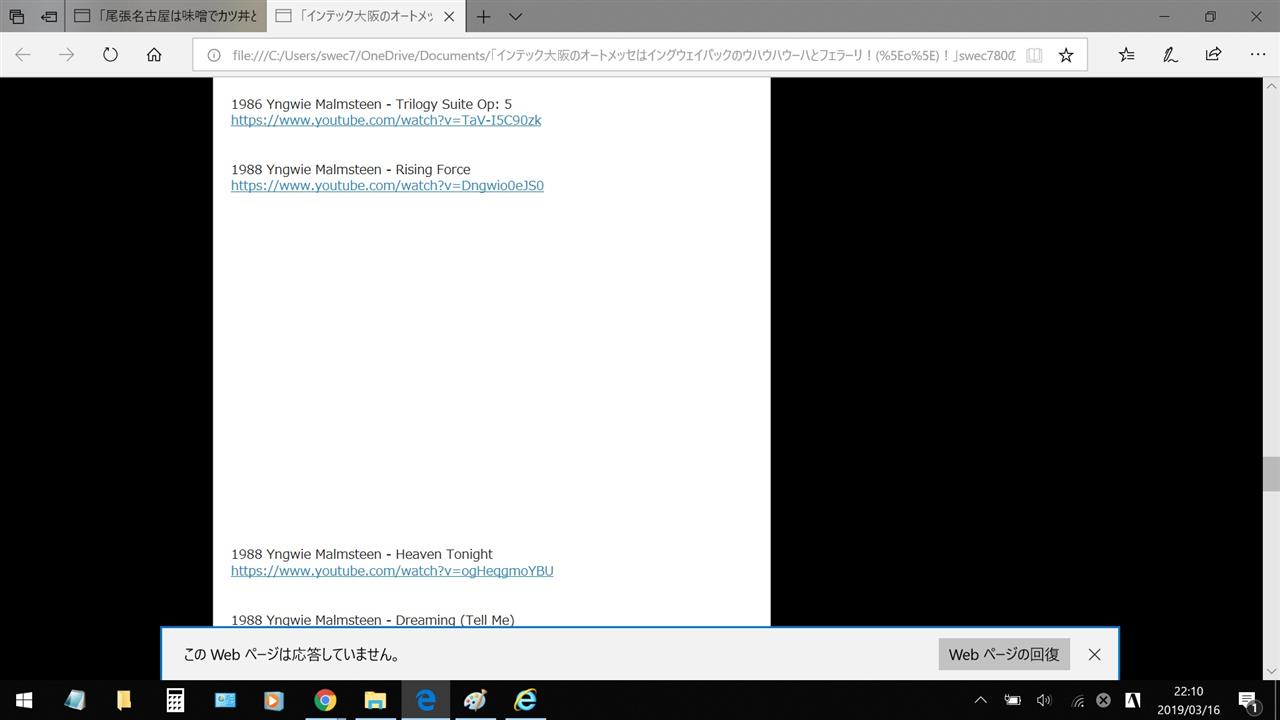Image resolution: width=1280 pixels, height=720 pixels.
Task: Open File Explorer from the taskbar
Action: pyautogui.click(x=375, y=700)
